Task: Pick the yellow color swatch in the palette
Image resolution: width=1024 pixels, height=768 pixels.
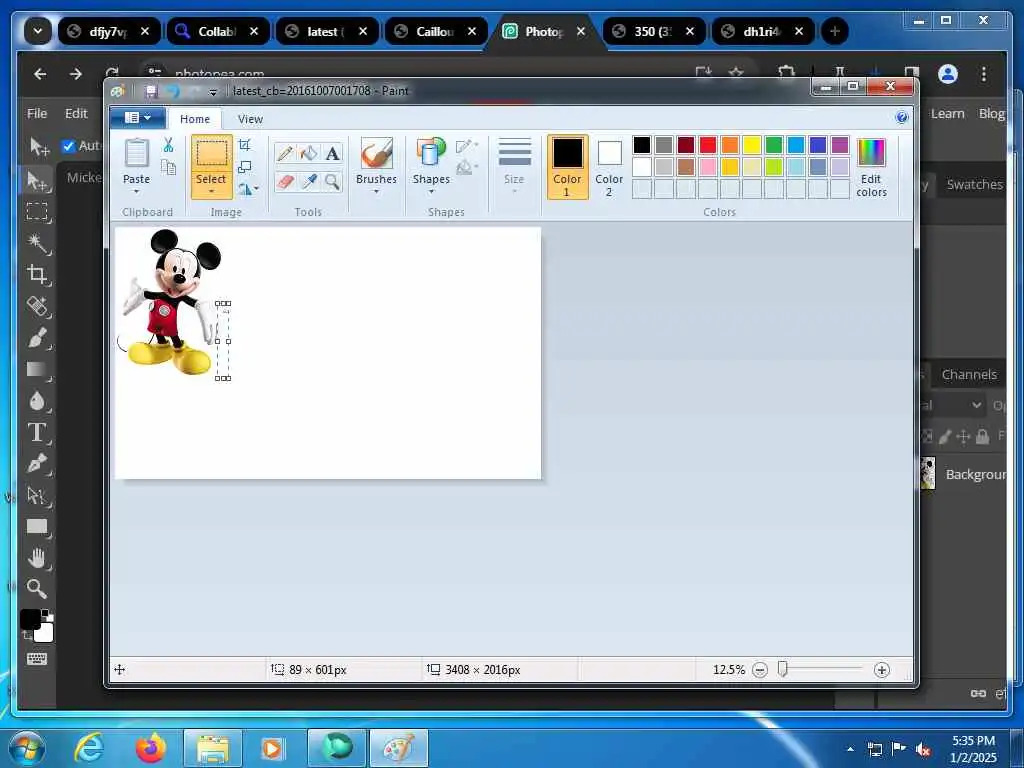Action: (752, 145)
